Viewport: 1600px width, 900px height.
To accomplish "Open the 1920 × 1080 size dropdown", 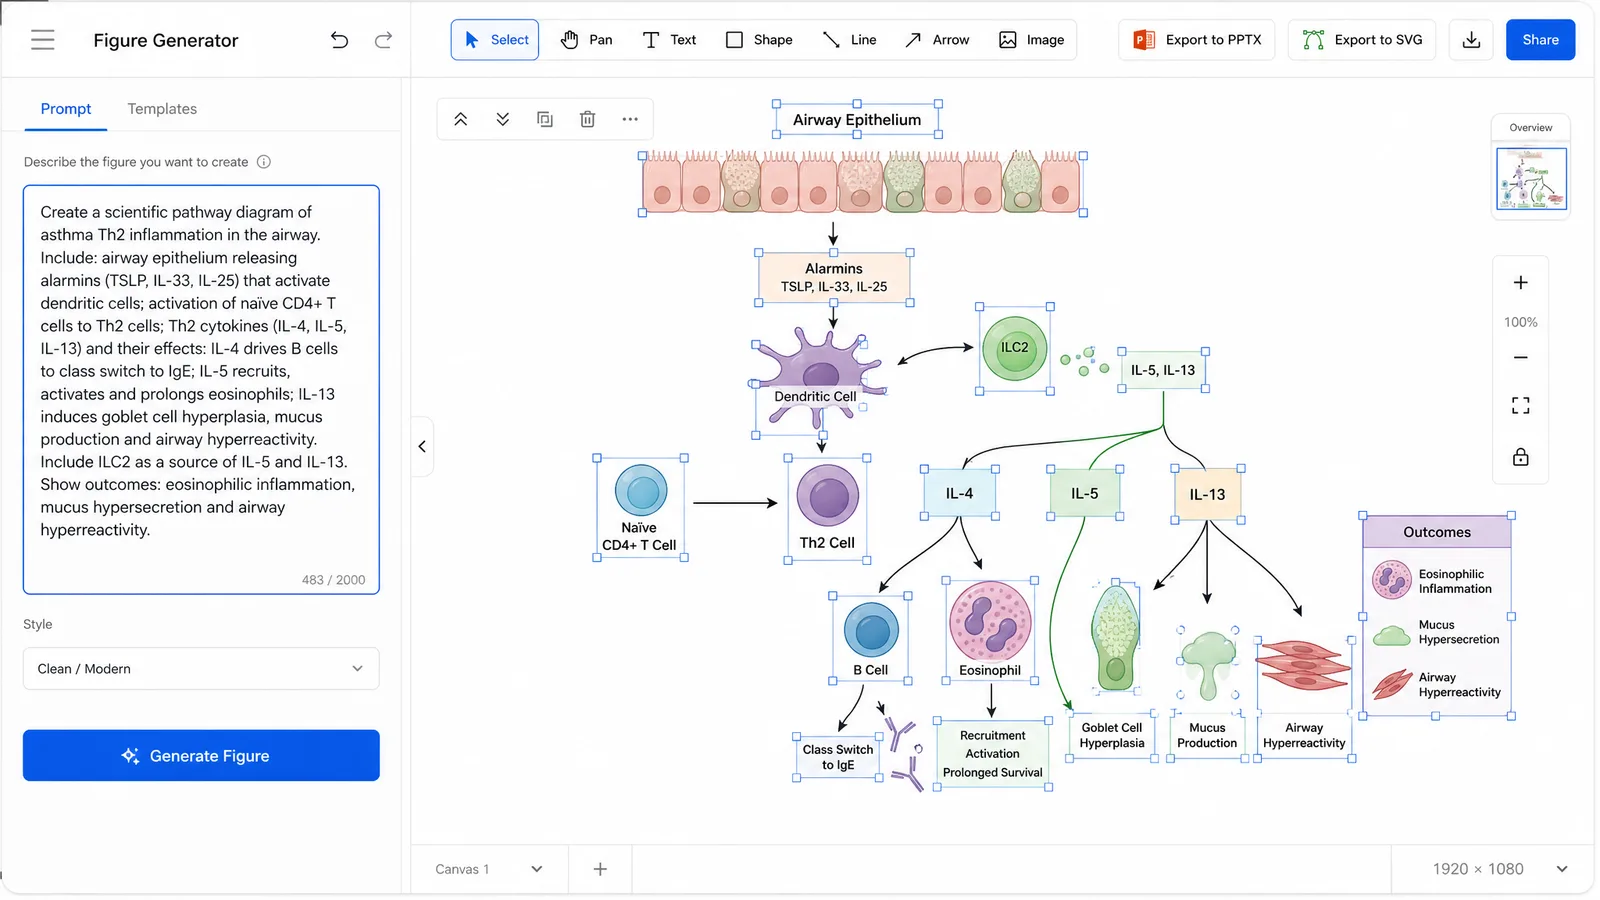I will point(1499,869).
